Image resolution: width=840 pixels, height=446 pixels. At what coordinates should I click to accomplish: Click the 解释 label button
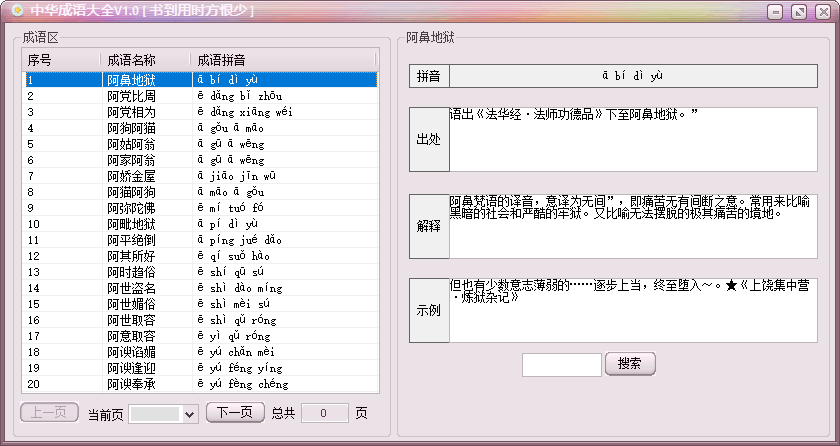tap(429, 226)
